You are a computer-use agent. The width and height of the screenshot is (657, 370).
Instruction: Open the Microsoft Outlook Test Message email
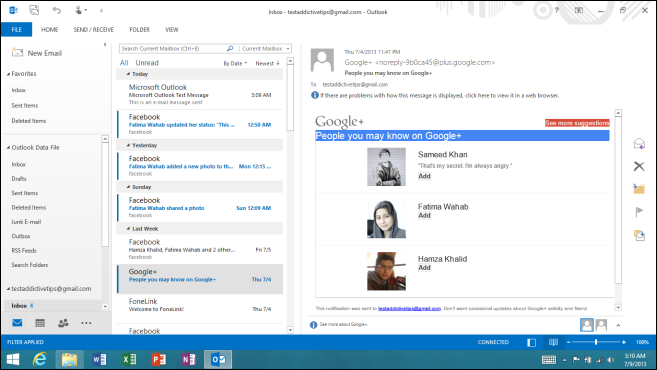point(200,95)
